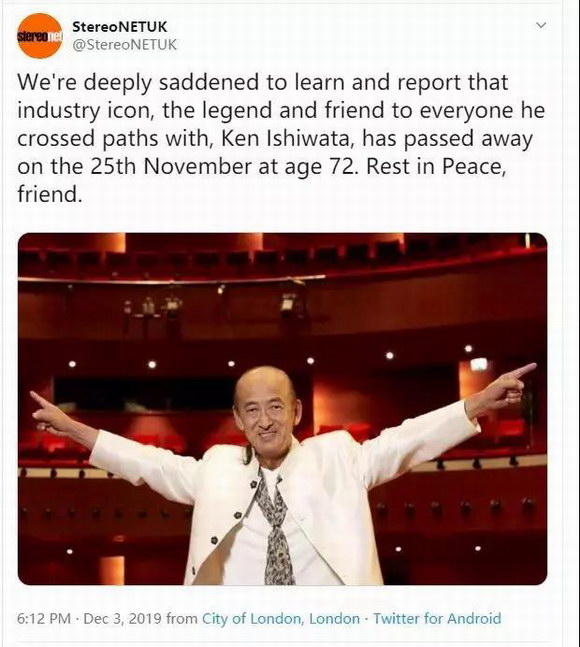The width and height of the screenshot is (580, 647).
Task: Click the Twitter for Android source link
Action: click(437, 619)
